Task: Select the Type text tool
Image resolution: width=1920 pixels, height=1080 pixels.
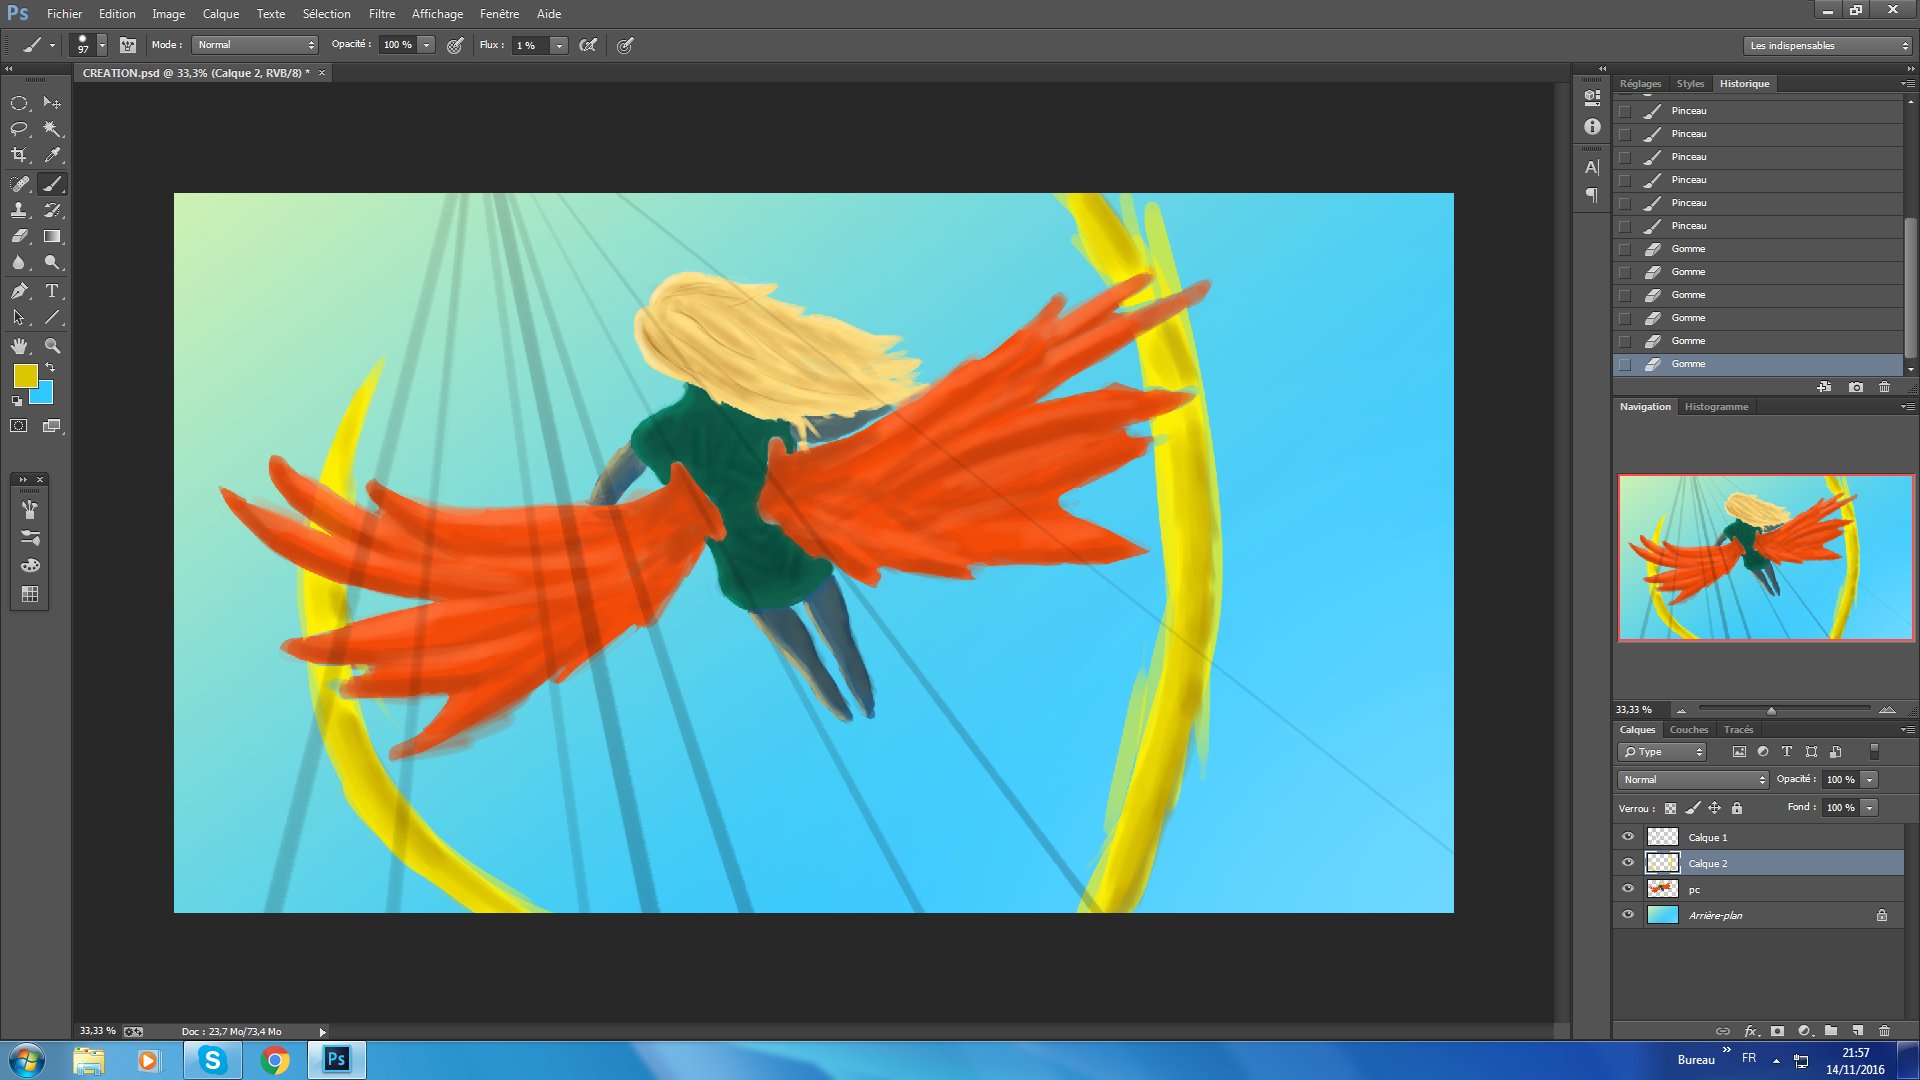Action: [52, 291]
